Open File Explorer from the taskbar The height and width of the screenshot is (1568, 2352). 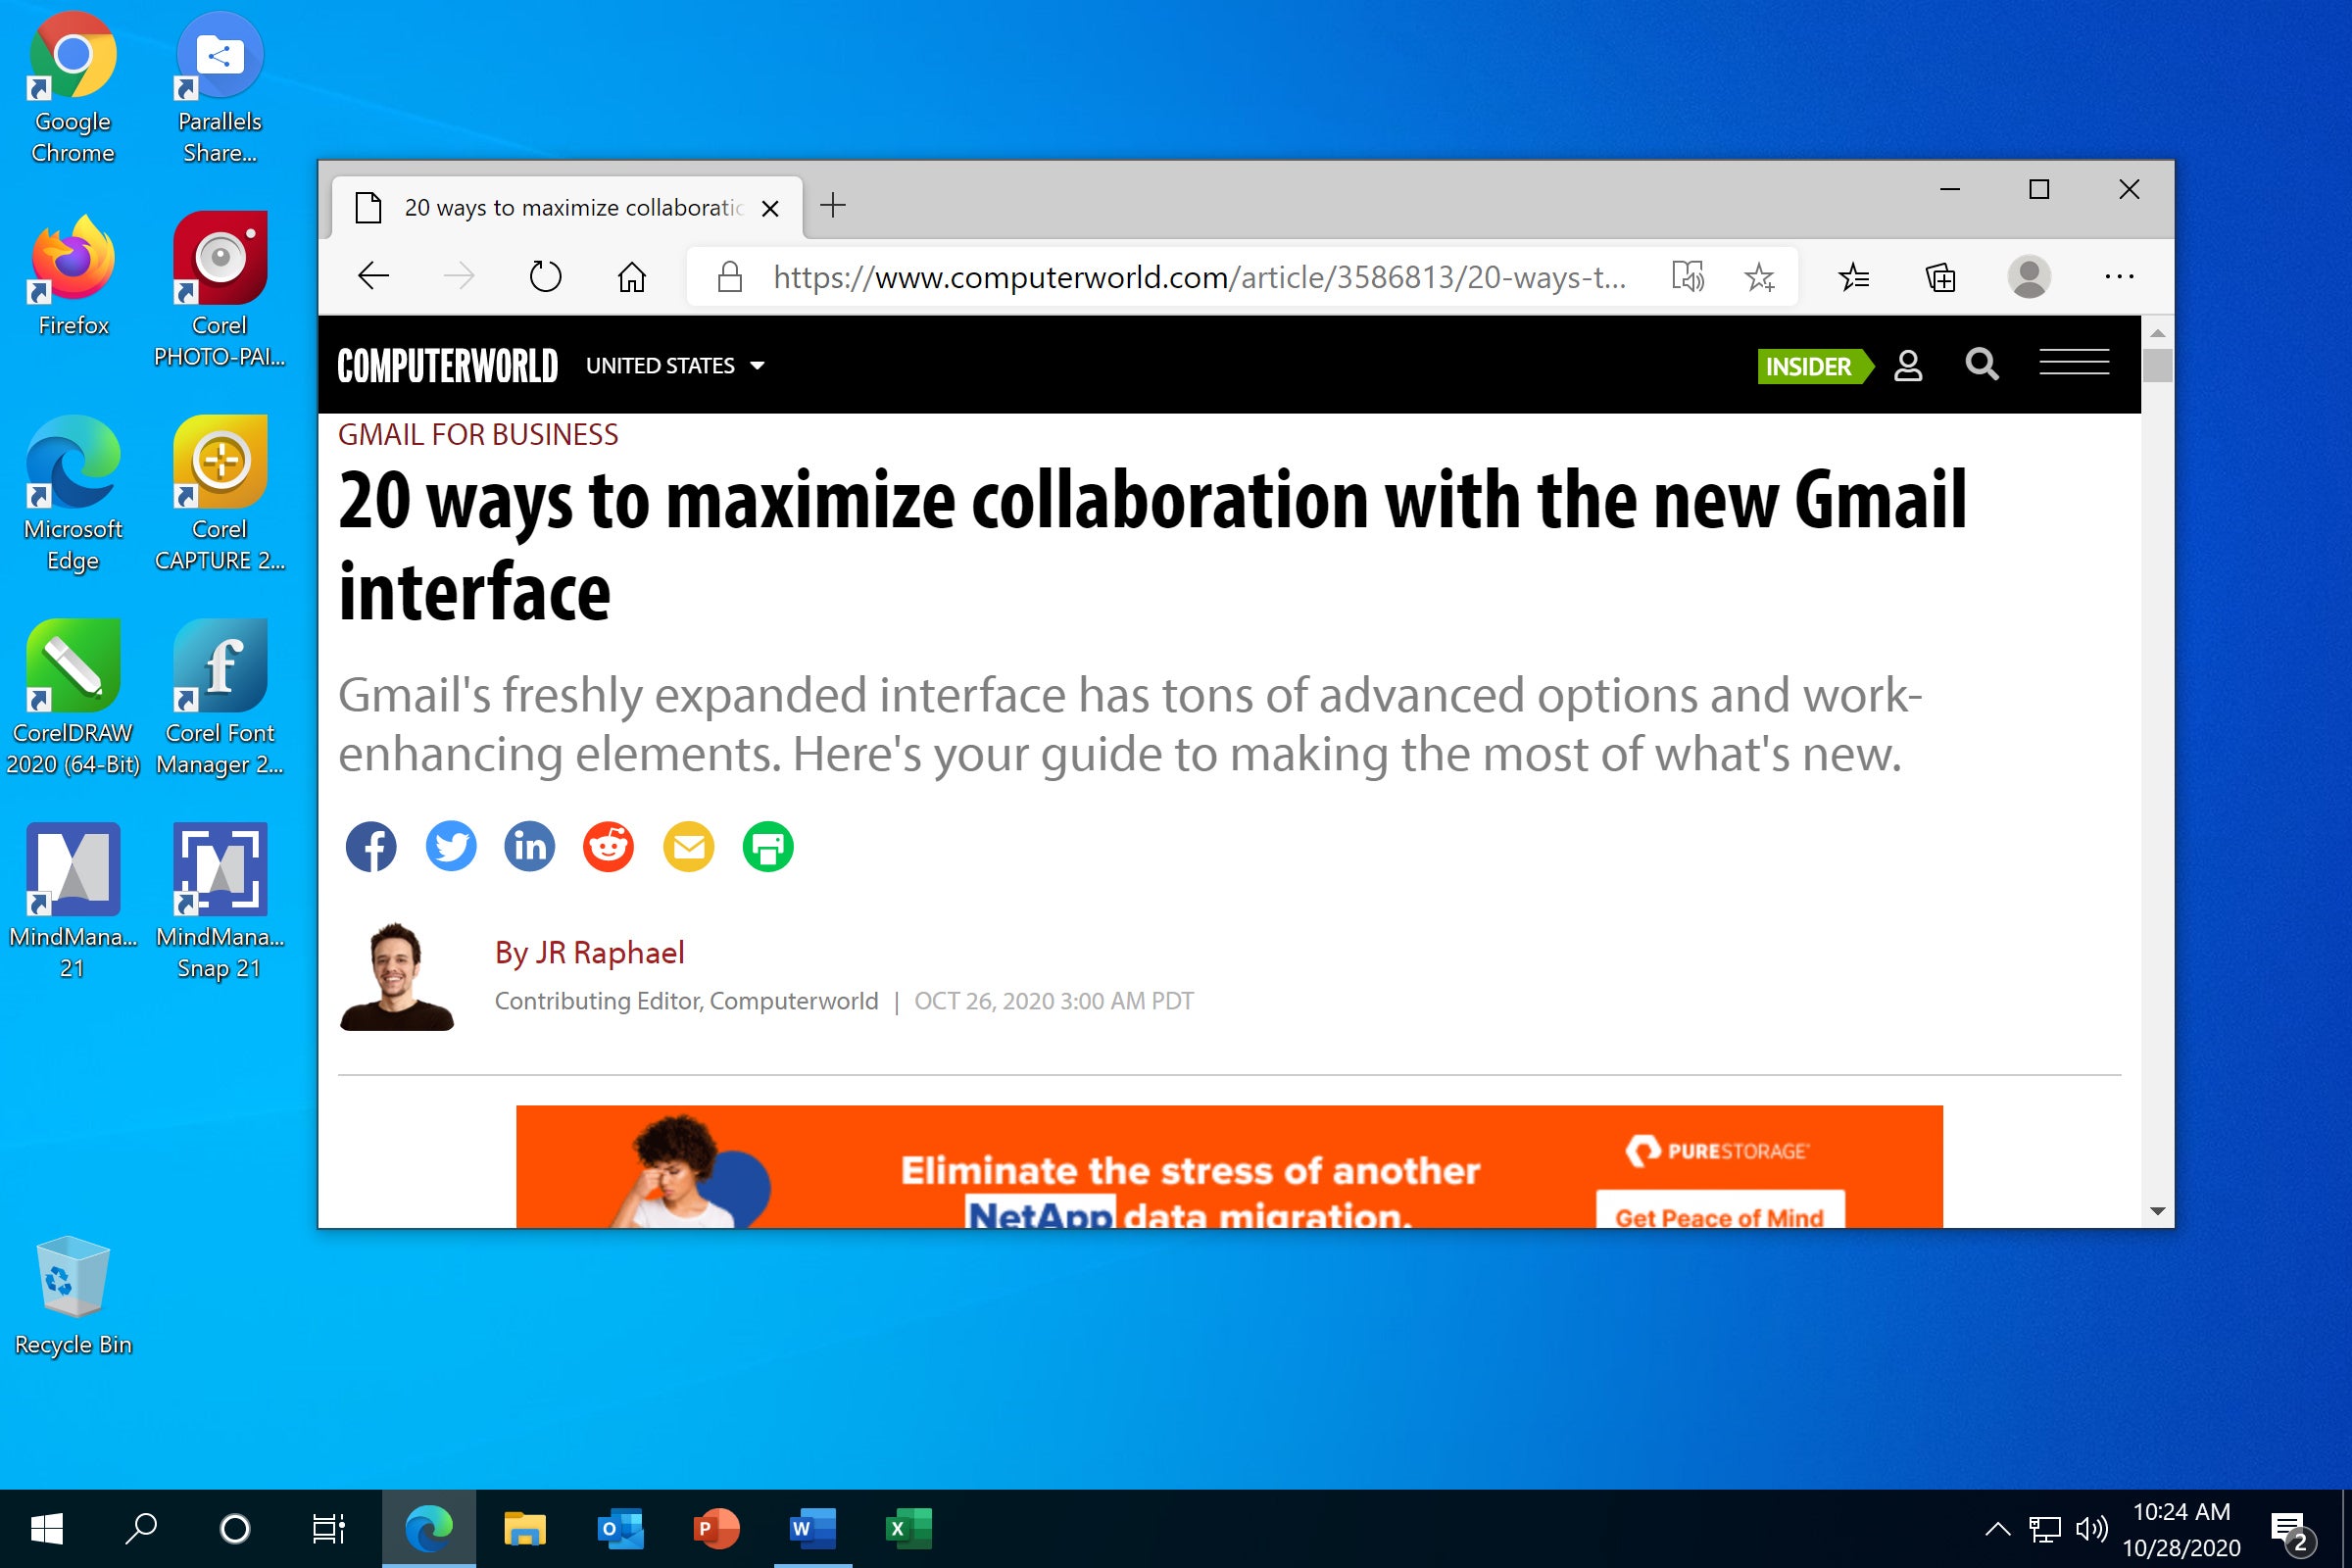tap(524, 1528)
